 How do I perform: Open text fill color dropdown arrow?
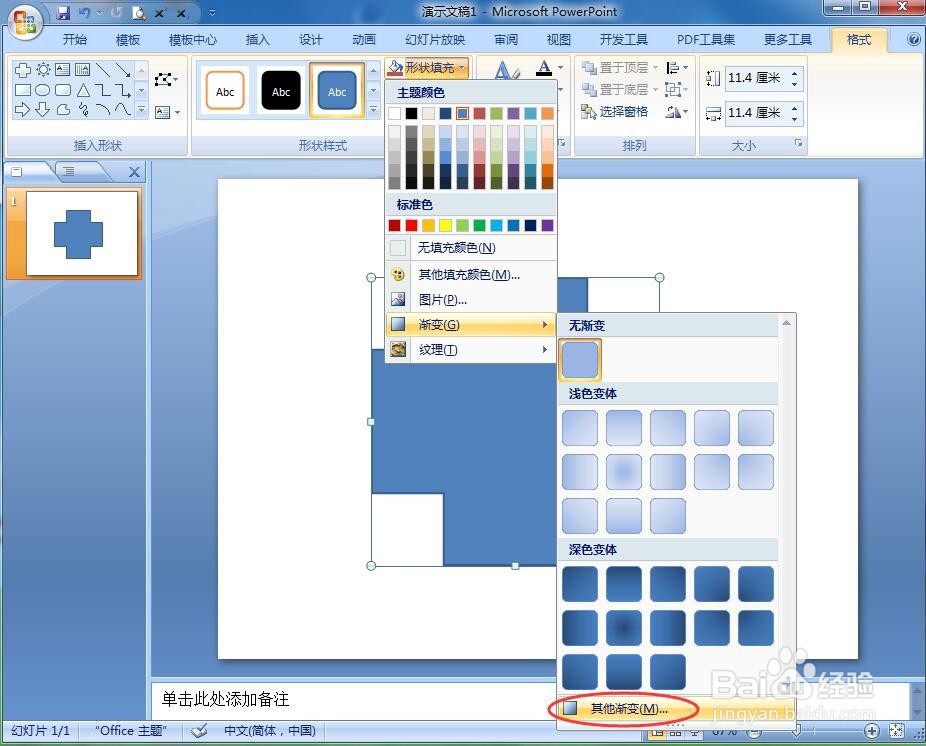click(x=560, y=68)
